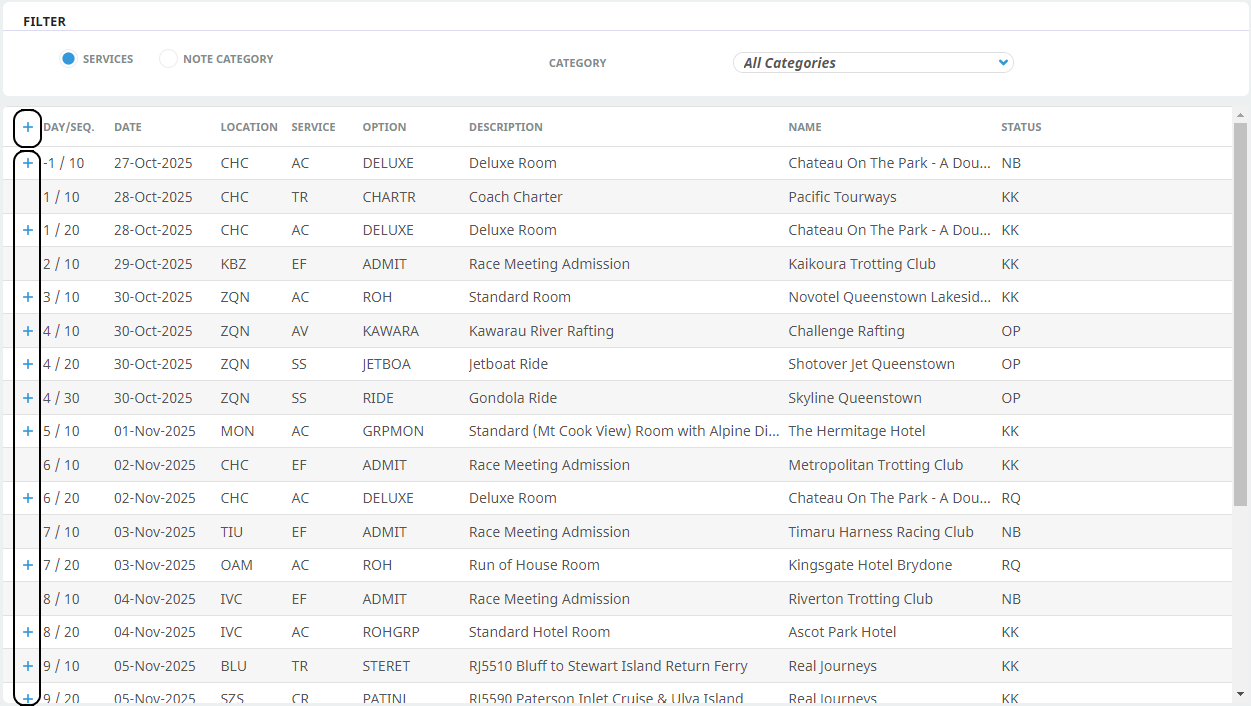Click the GRPMON option cell
Image resolution: width=1251 pixels, height=706 pixels.
point(393,431)
